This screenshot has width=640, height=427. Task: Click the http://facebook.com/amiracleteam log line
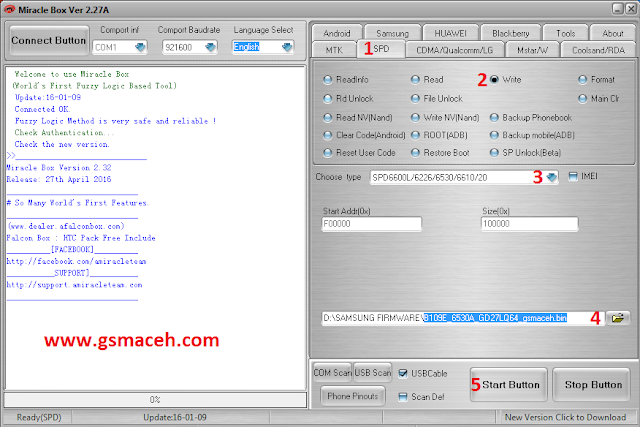point(76,261)
